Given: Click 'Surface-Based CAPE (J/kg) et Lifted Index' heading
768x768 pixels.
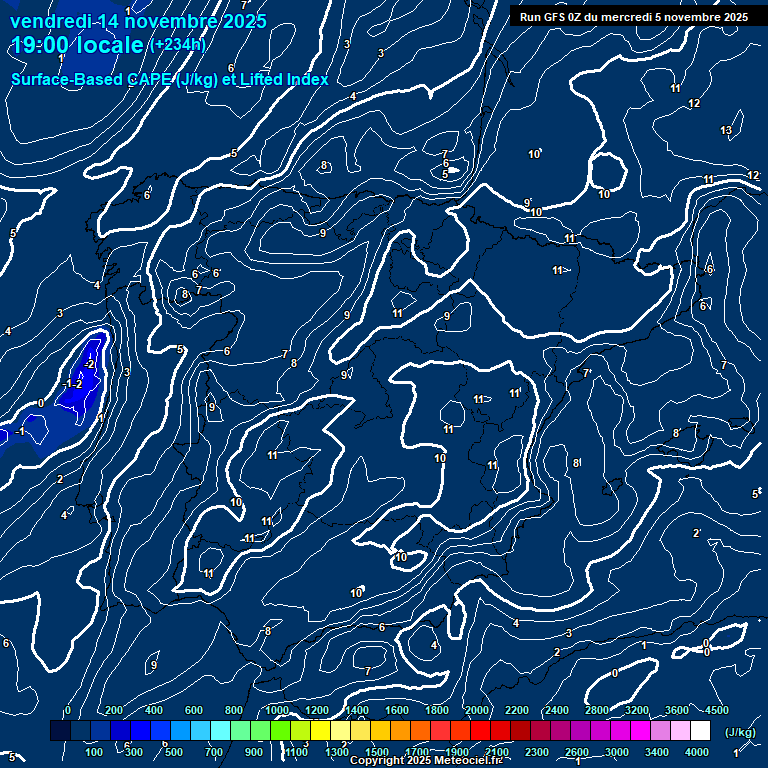Looking at the screenshot, I should [x=170, y=79].
